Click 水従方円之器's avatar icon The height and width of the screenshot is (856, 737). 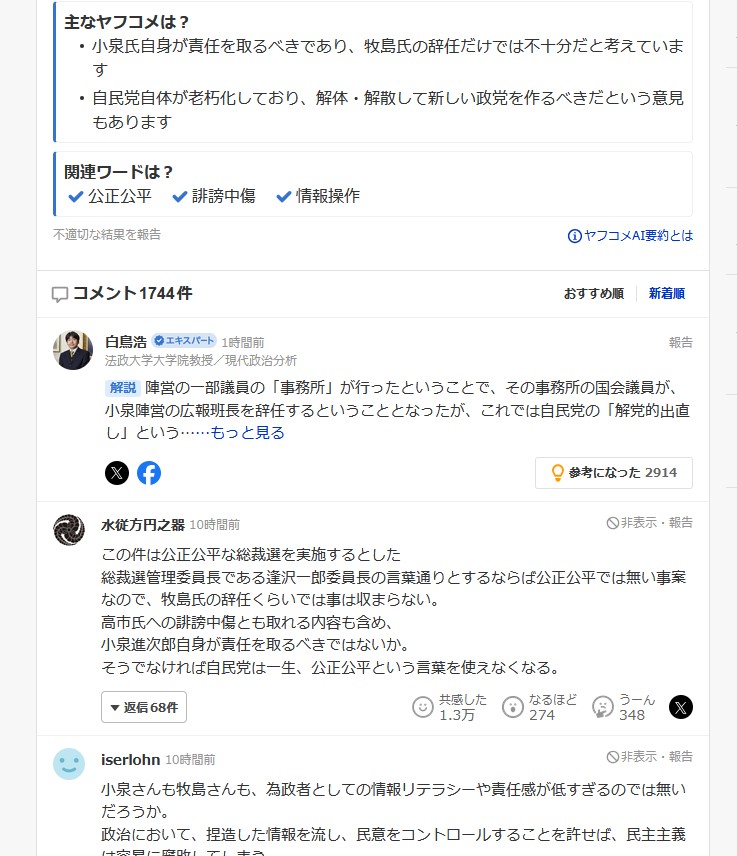coord(69,529)
